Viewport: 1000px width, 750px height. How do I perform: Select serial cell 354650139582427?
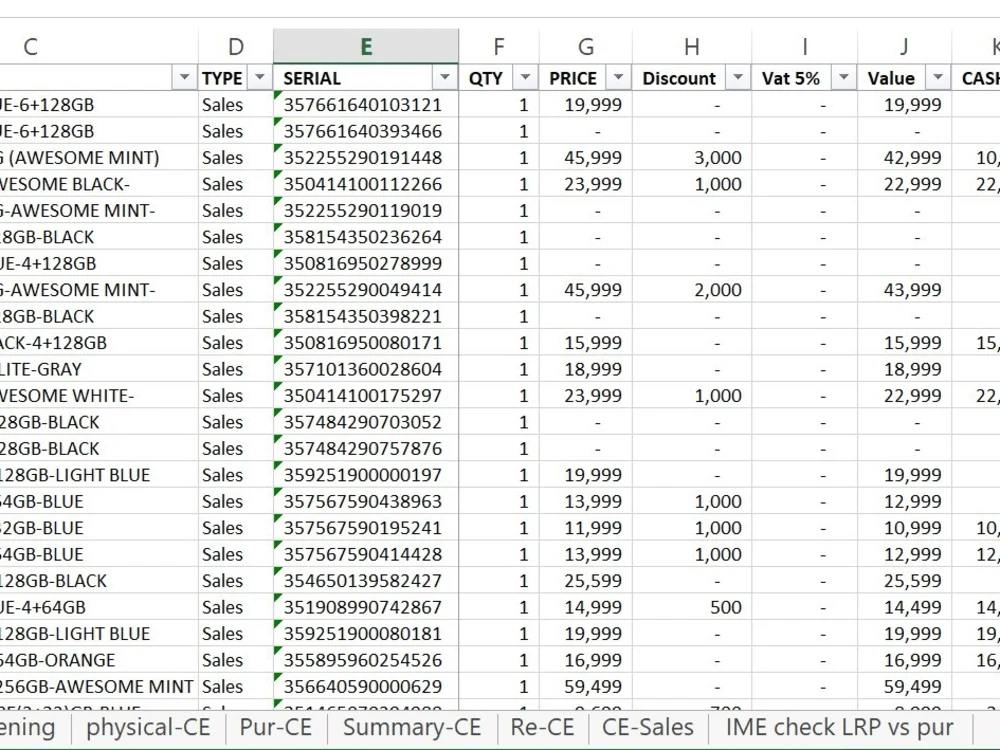click(365, 581)
